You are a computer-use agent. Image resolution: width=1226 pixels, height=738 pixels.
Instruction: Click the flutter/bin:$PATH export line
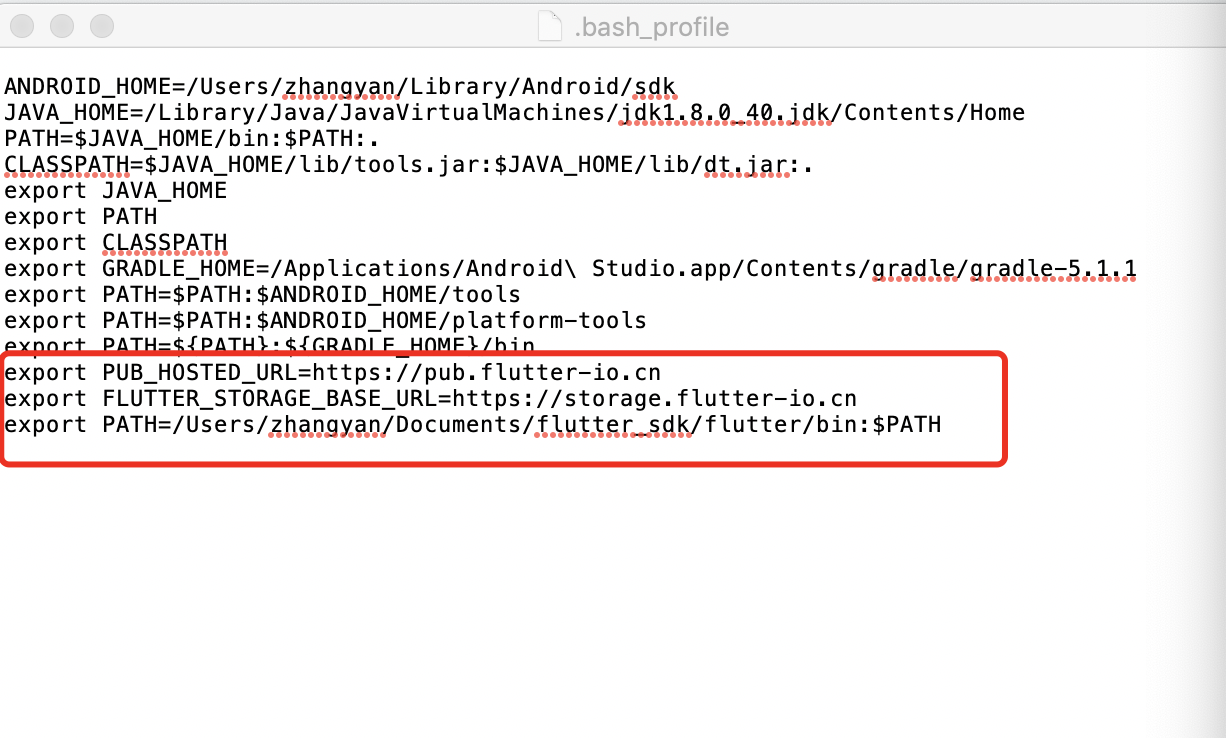472,425
